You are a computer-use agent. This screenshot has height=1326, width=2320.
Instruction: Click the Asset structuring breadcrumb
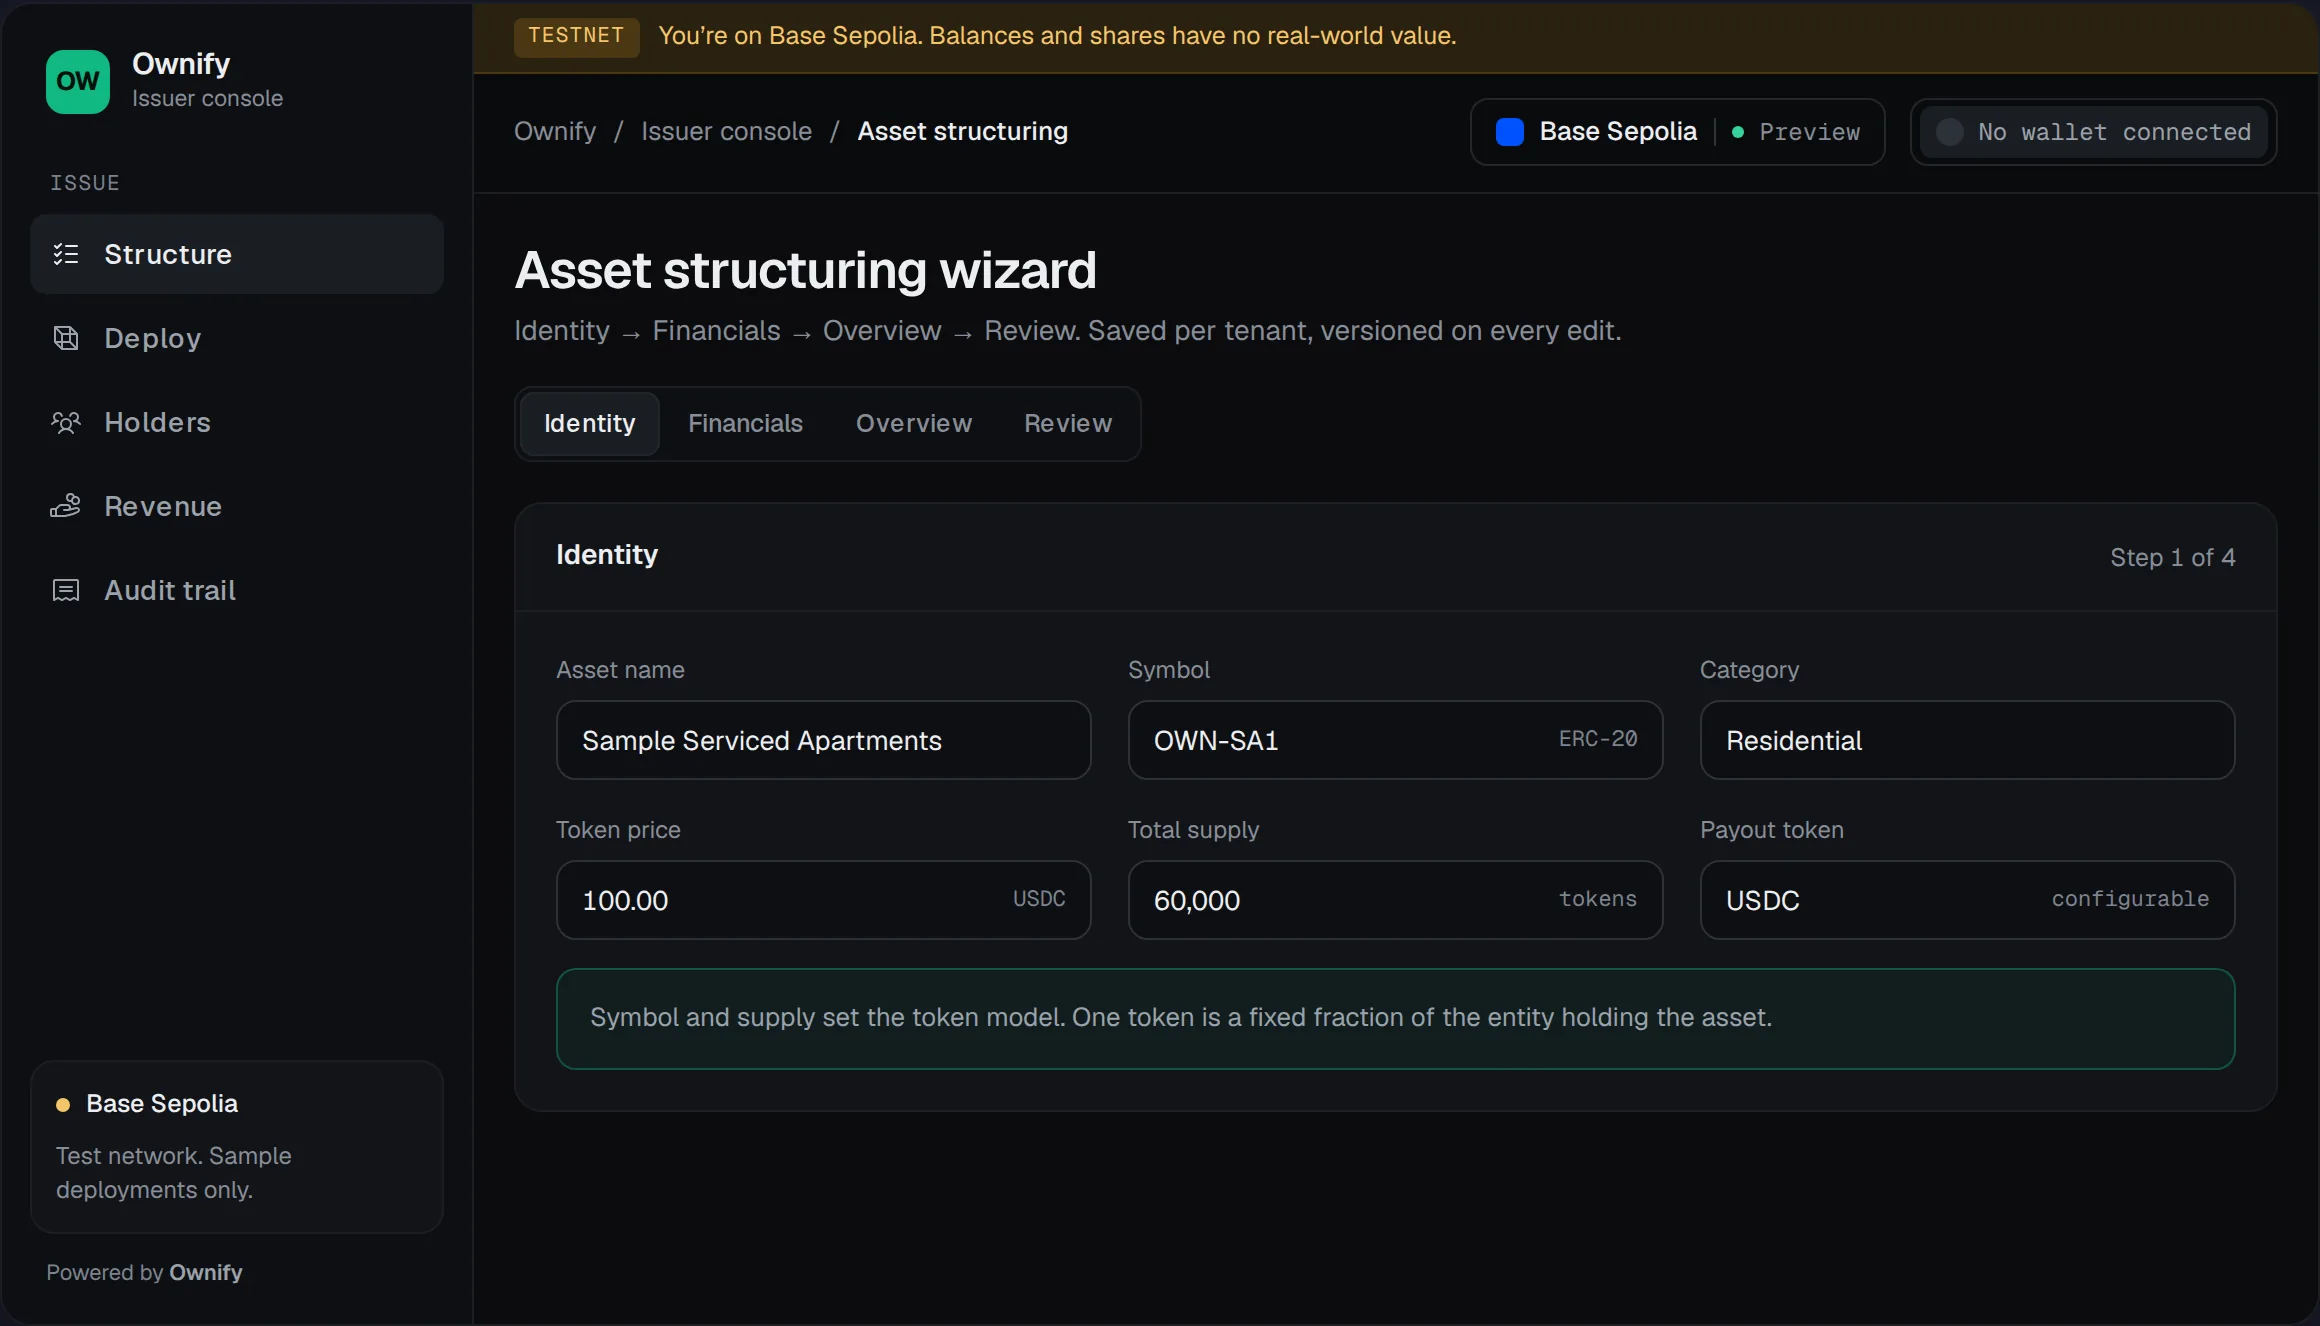click(963, 132)
